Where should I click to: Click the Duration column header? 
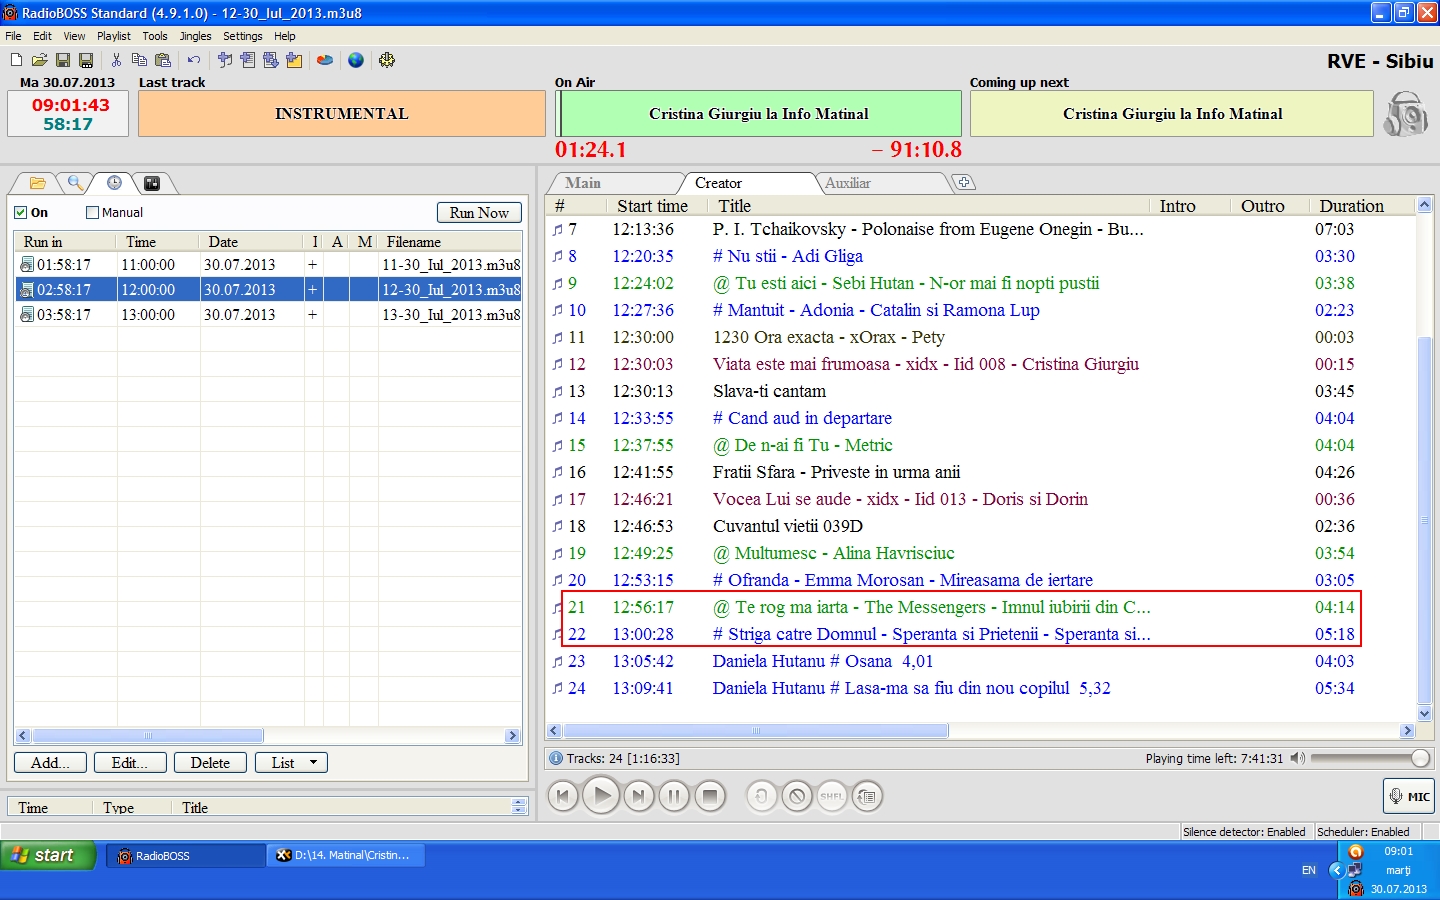[1351, 206]
